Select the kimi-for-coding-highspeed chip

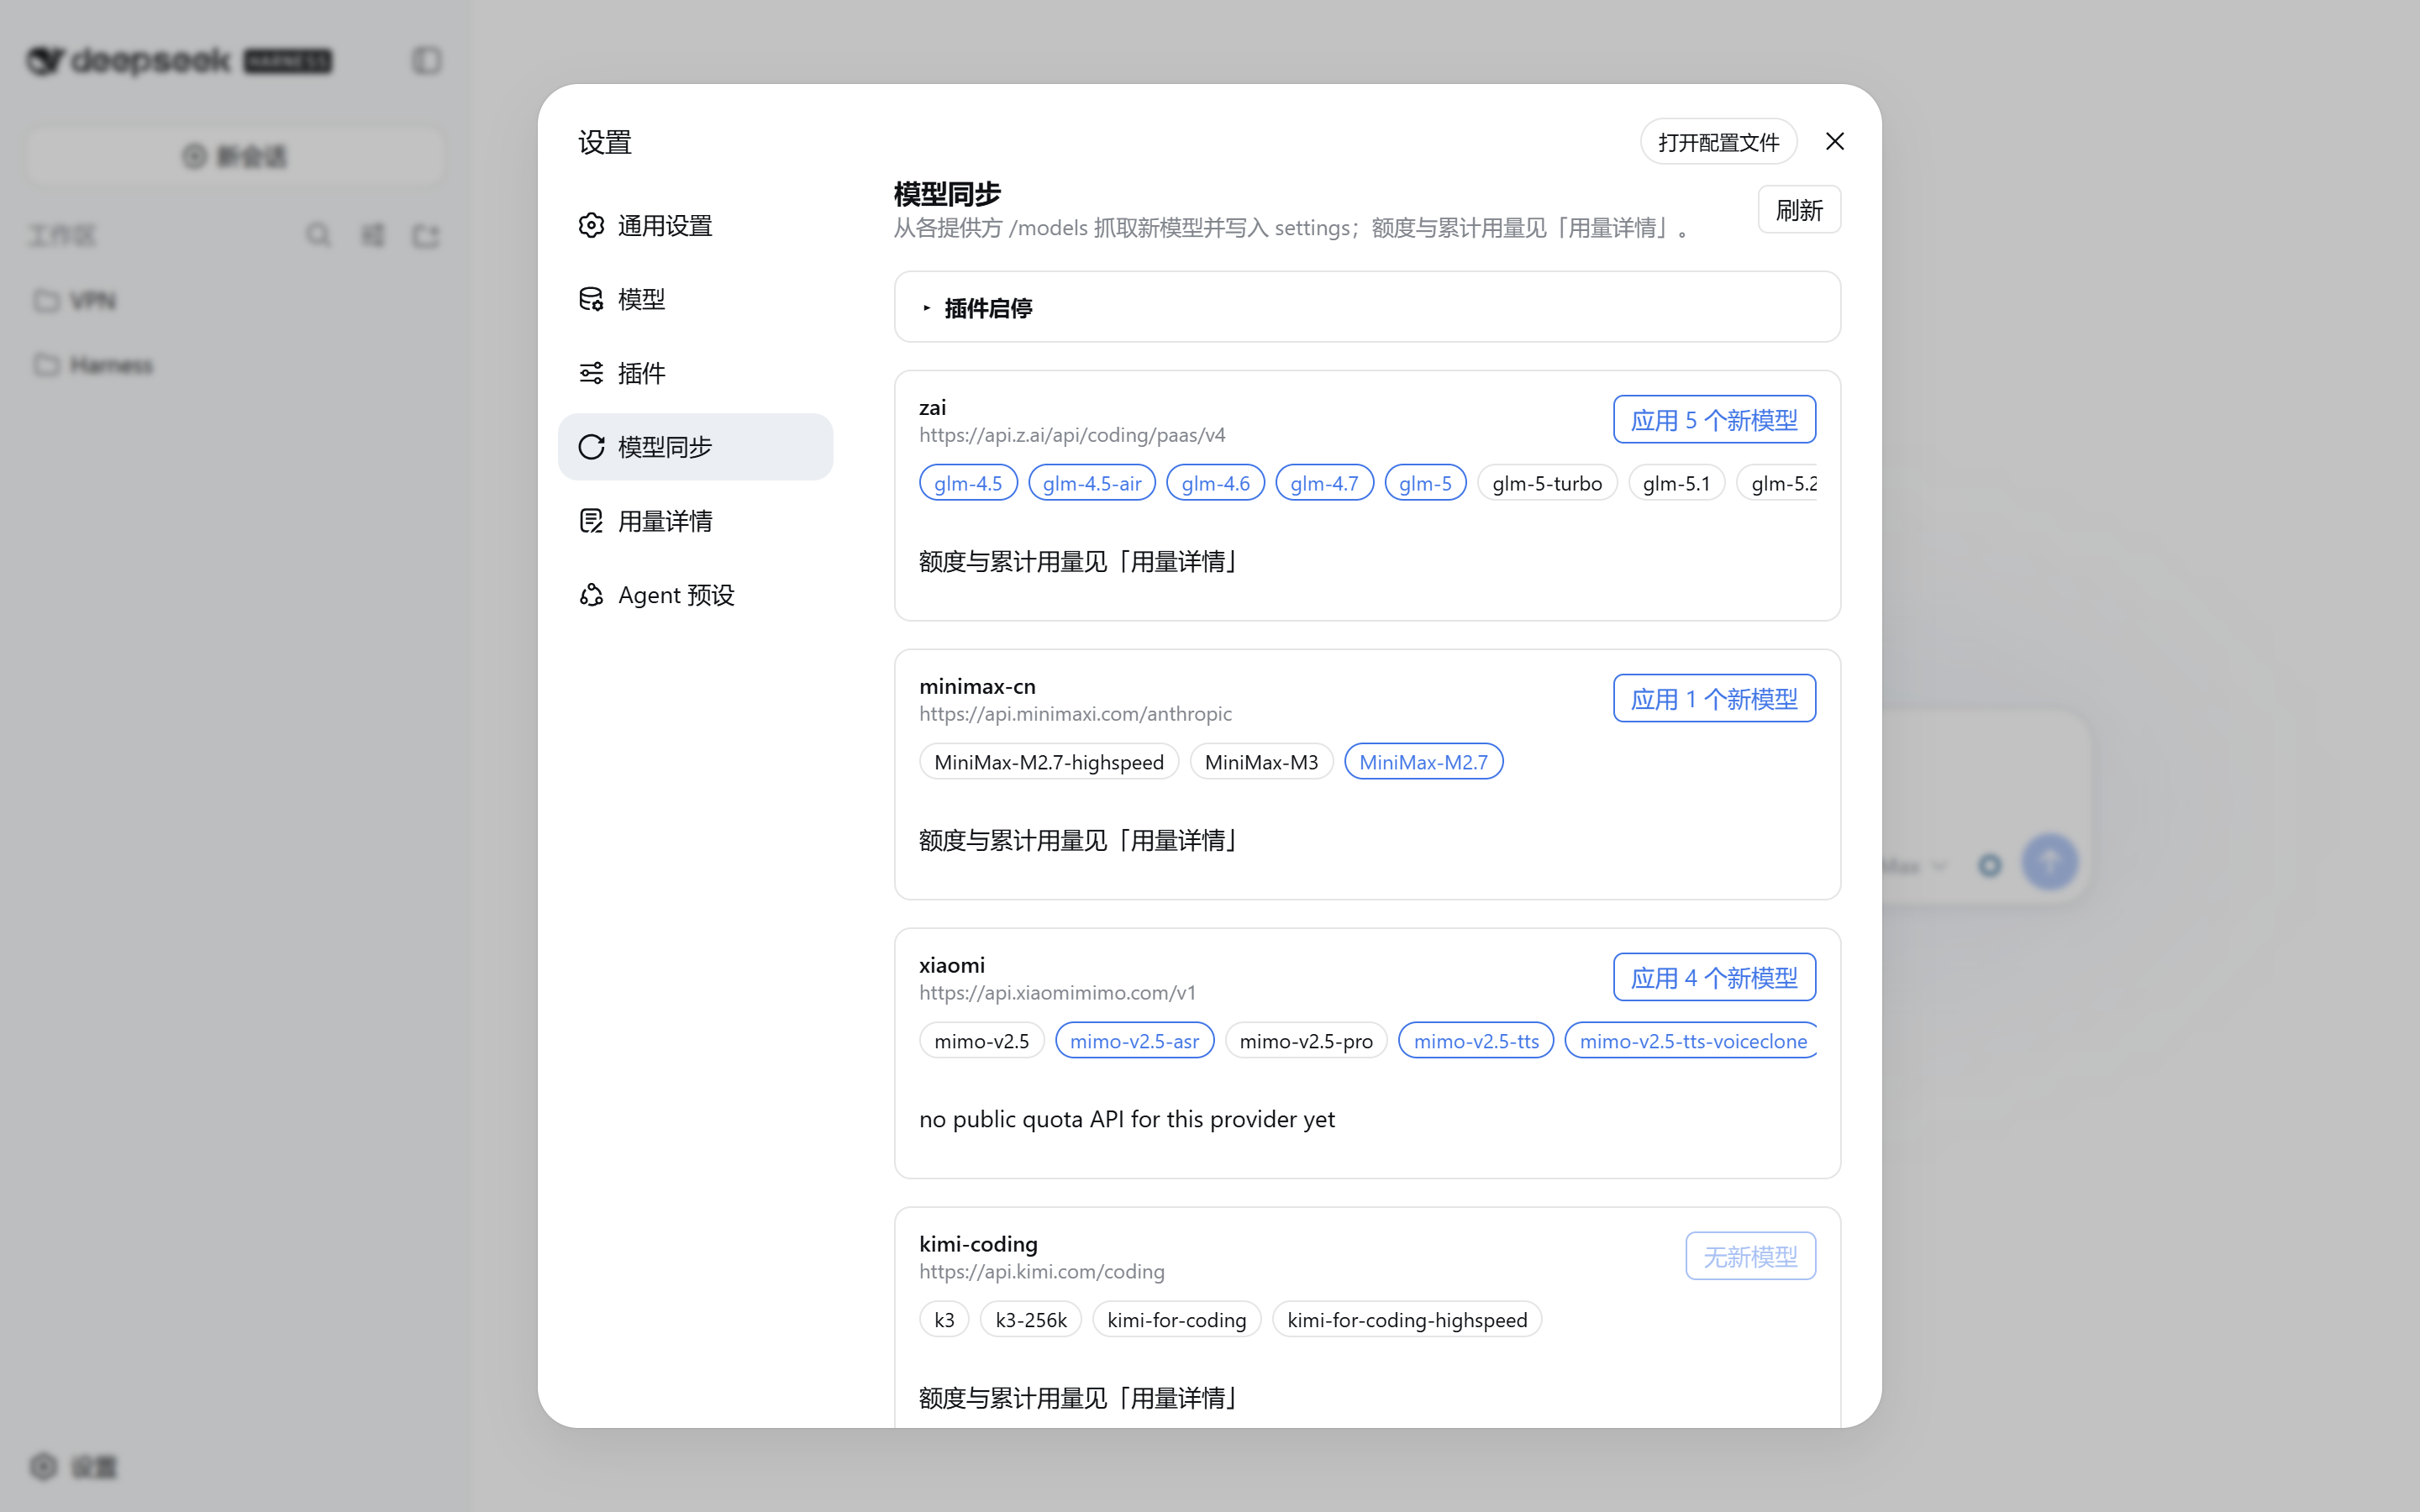(1407, 1320)
